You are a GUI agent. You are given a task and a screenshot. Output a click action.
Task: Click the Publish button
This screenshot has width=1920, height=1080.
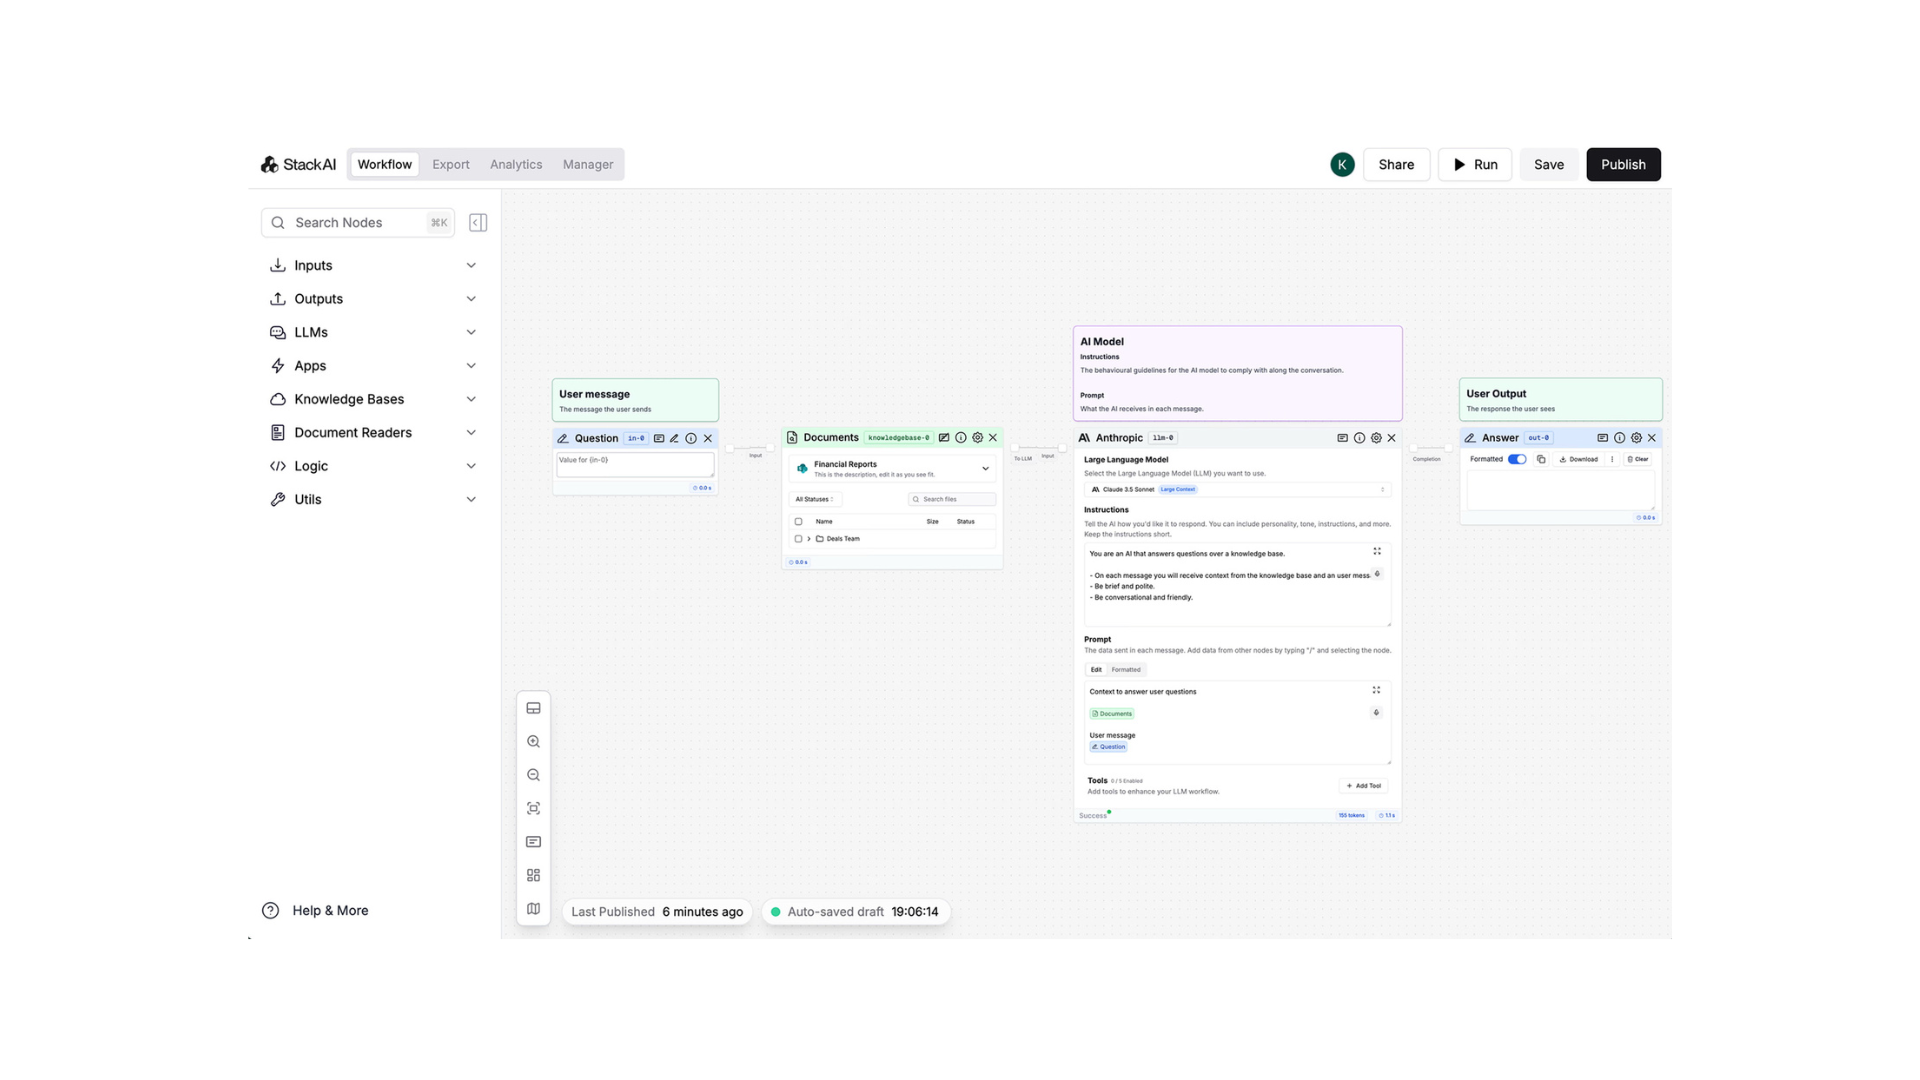coord(1622,164)
